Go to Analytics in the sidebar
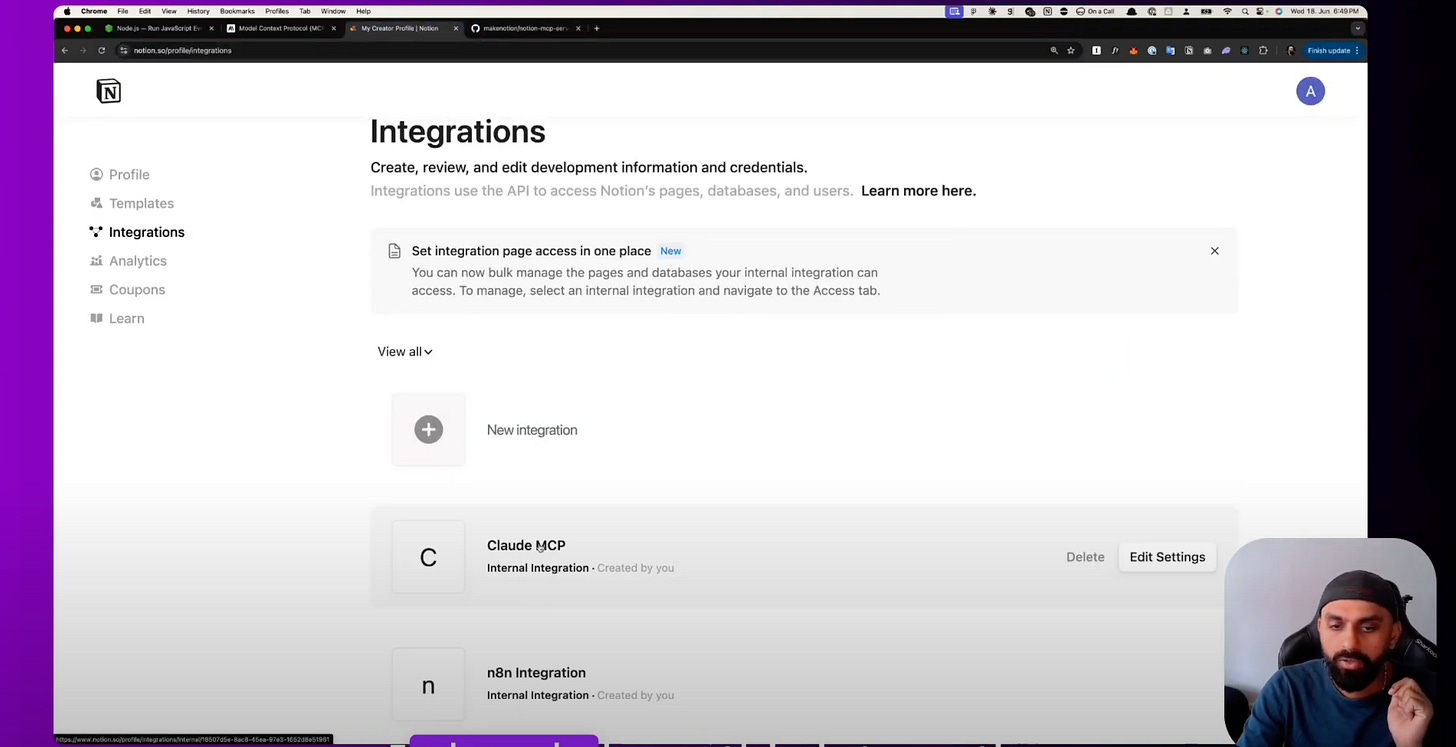The height and width of the screenshot is (747, 1456). 128,261
